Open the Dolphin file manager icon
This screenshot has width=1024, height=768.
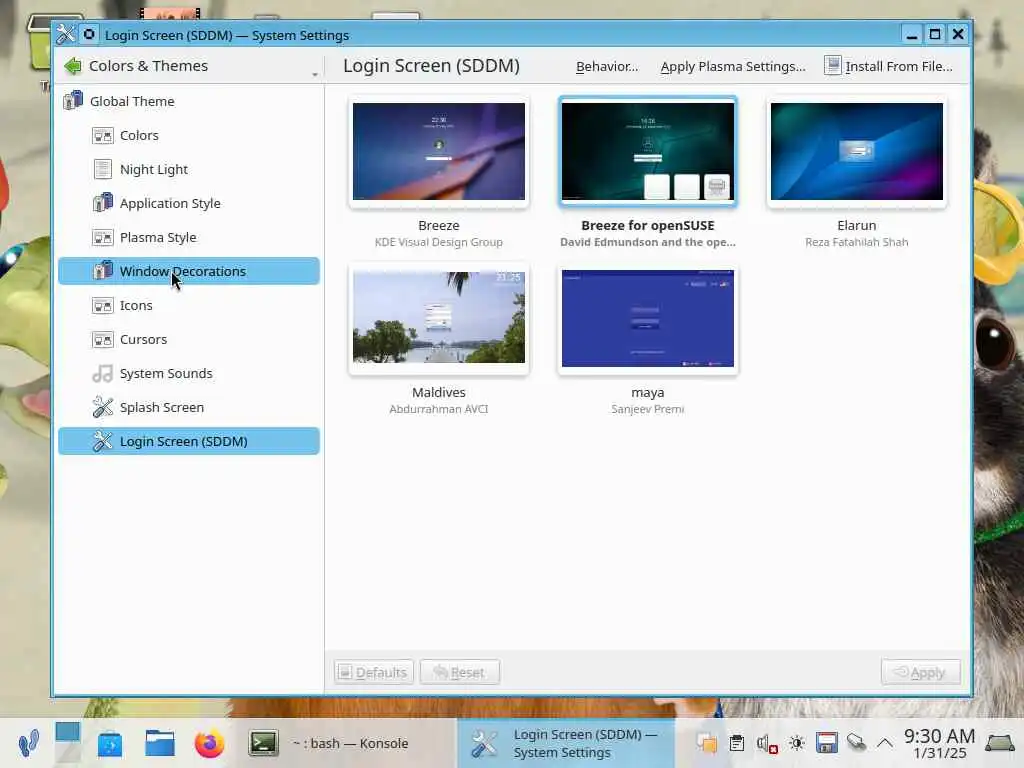(x=159, y=743)
